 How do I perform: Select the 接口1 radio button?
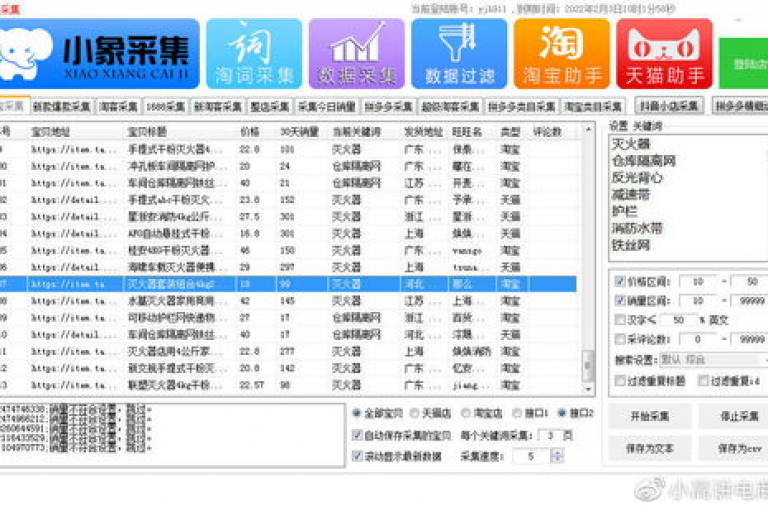pyautogui.click(x=517, y=413)
